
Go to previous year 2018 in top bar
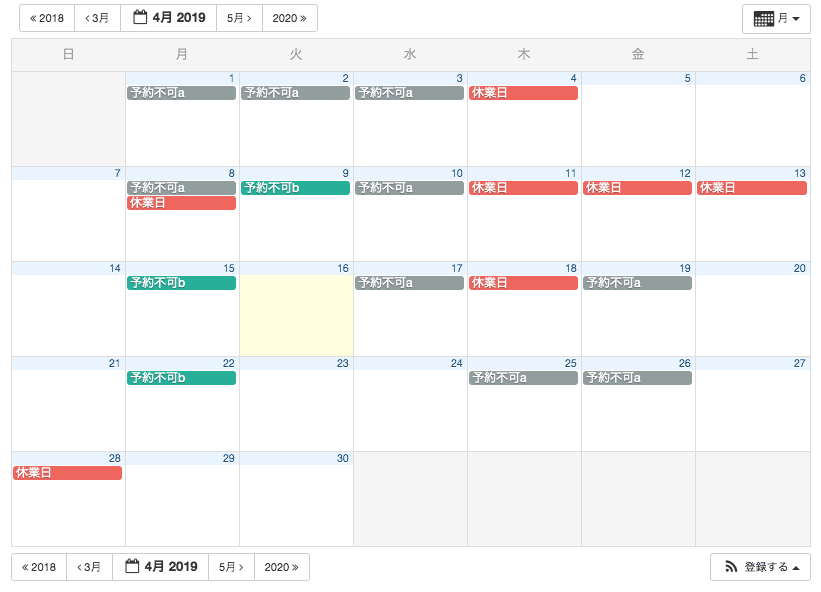[x=47, y=18]
